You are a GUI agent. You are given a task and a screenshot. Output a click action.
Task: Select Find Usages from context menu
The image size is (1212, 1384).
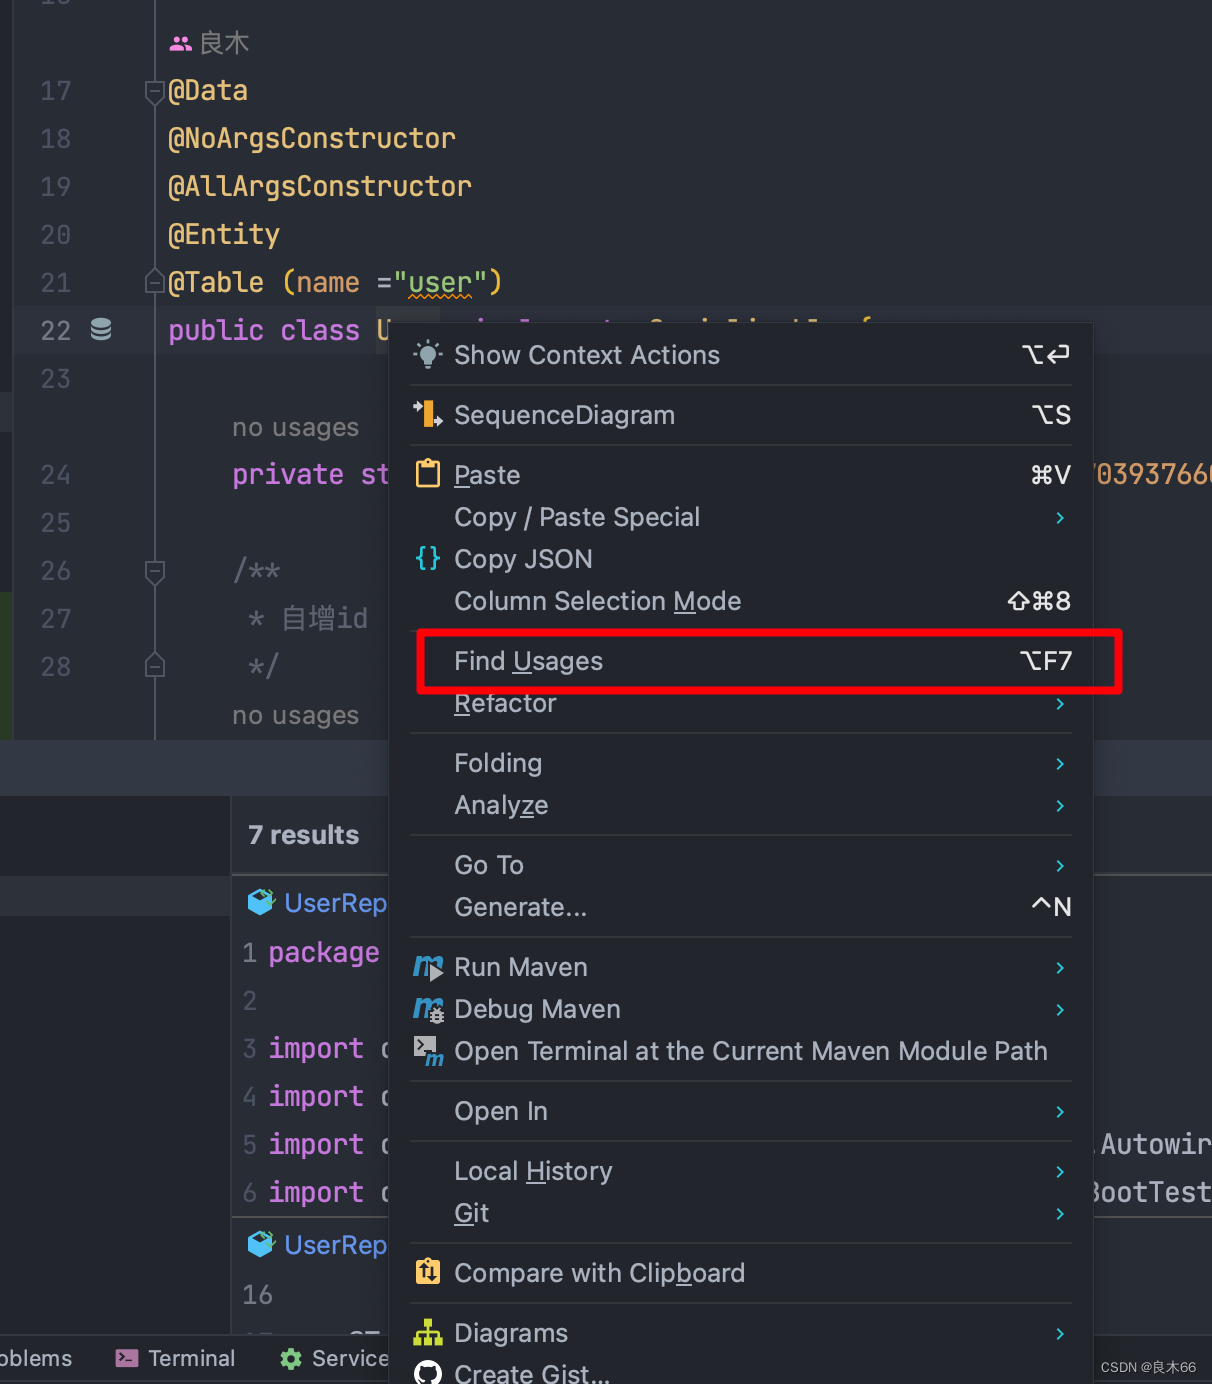point(528,661)
